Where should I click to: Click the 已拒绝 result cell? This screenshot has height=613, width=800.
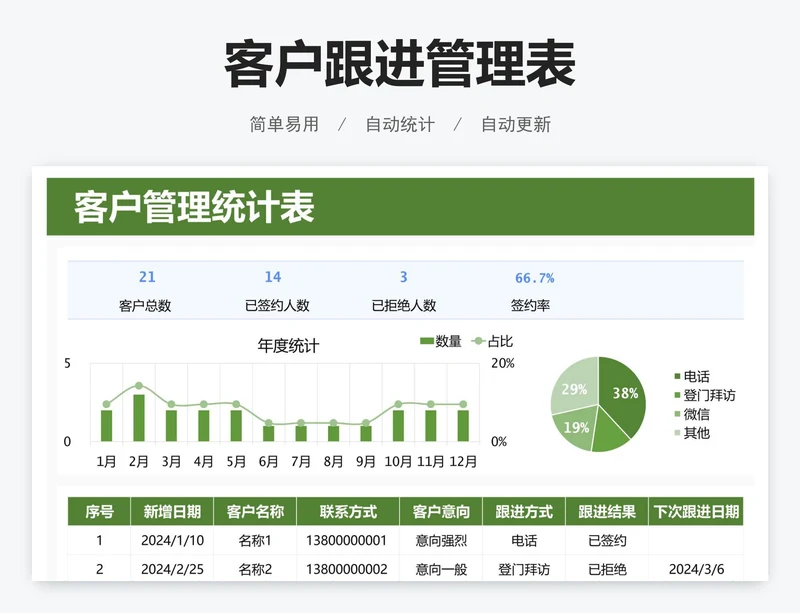click(x=607, y=569)
